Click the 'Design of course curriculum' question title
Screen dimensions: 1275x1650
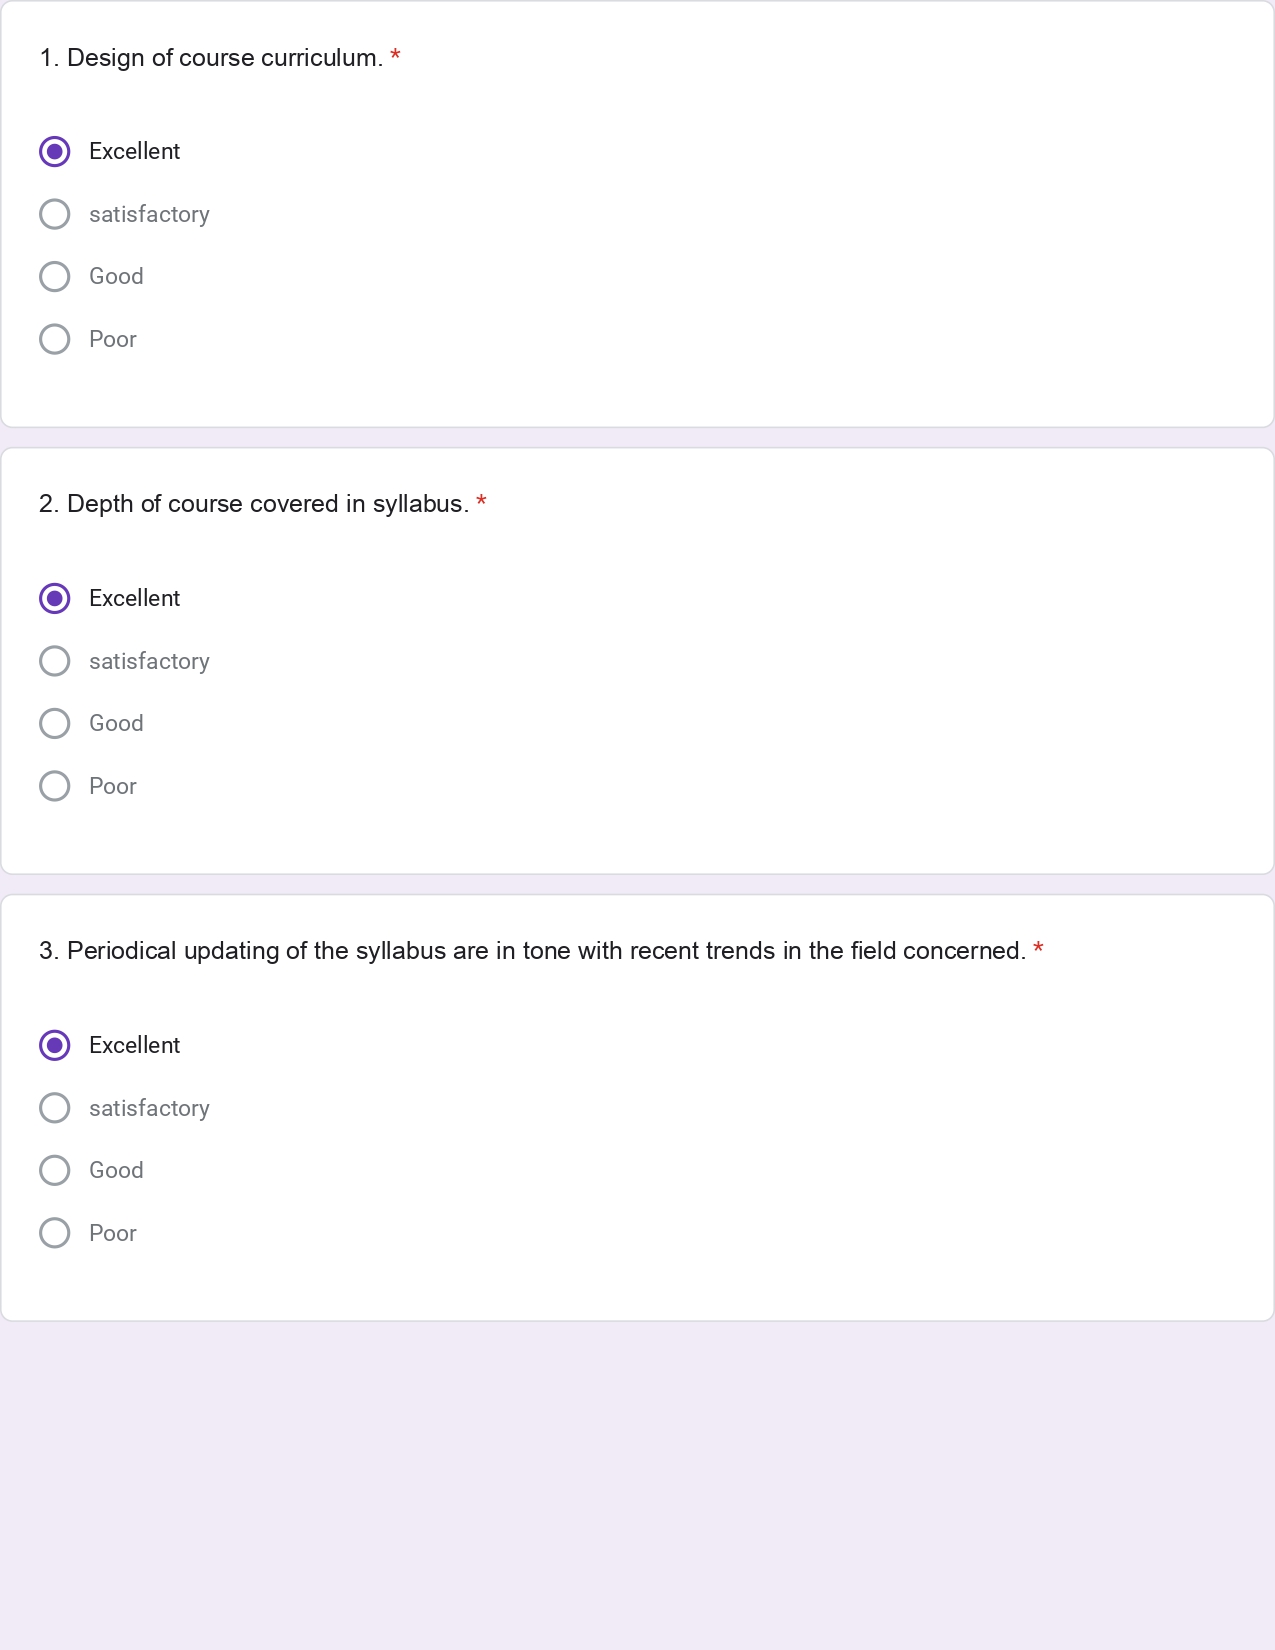[211, 58]
